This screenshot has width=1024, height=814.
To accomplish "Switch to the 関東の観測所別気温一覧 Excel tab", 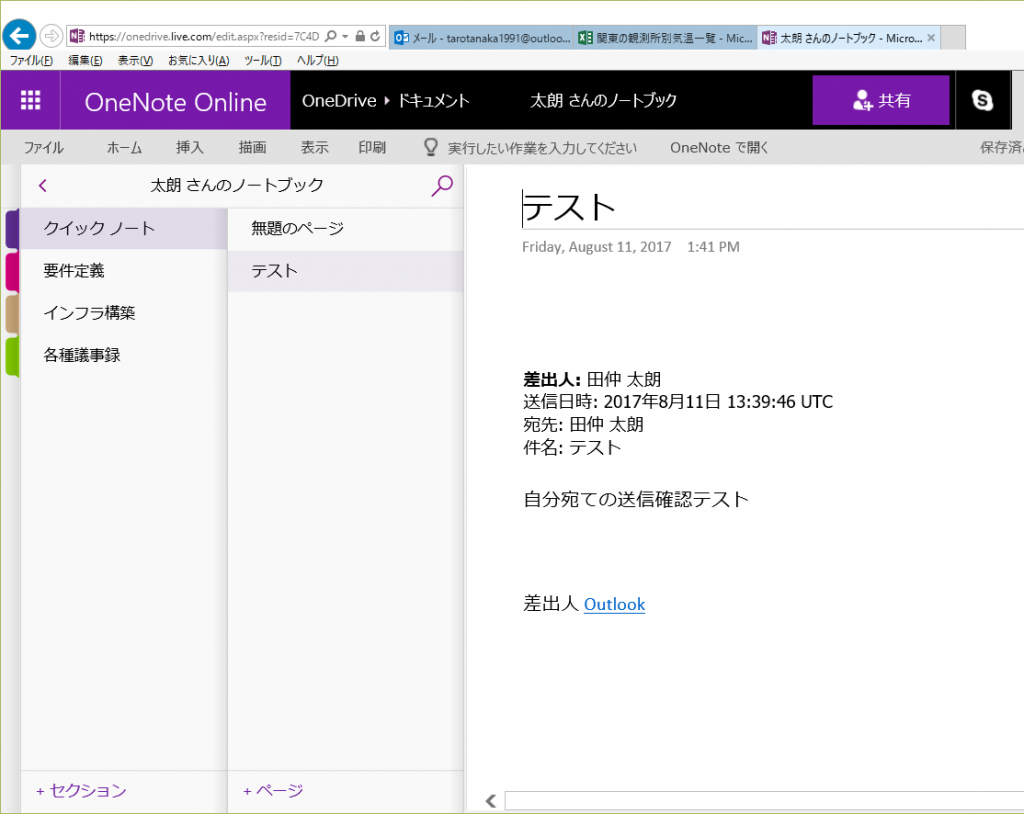I will point(665,38).
